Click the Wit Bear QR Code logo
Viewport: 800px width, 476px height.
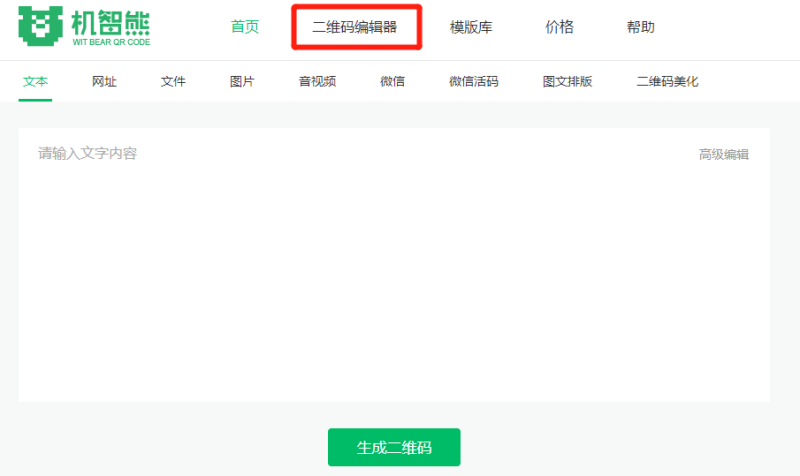pos(84,27)
